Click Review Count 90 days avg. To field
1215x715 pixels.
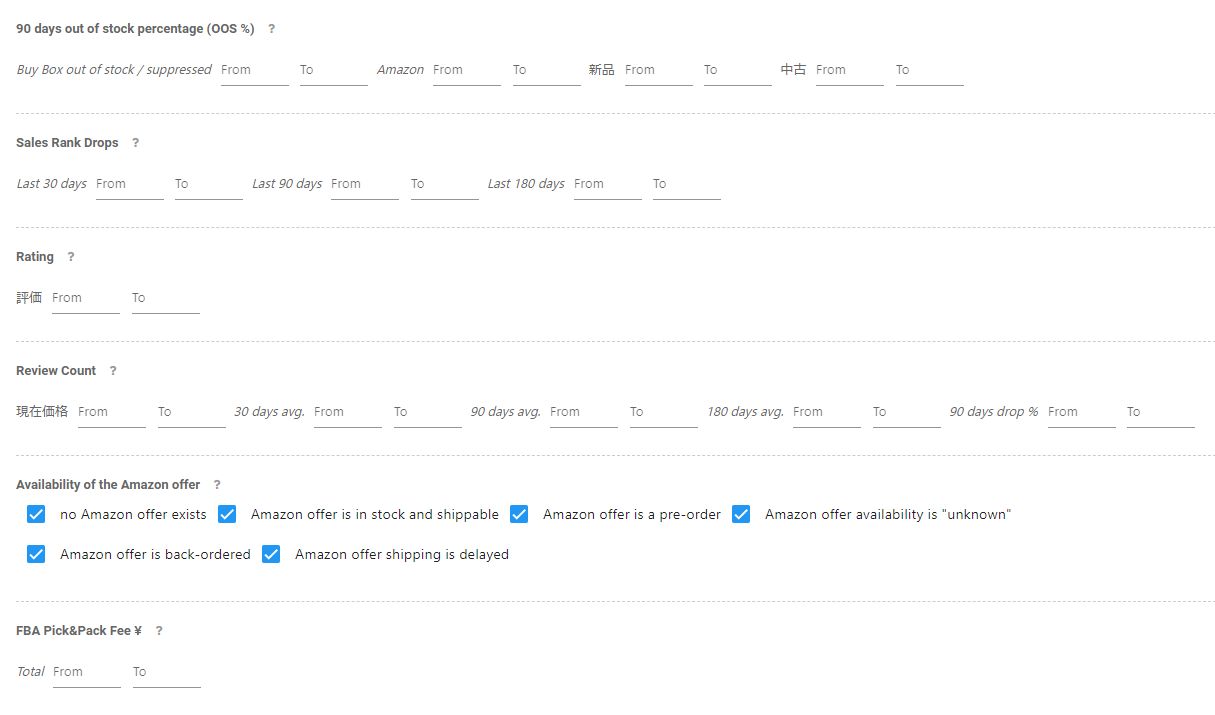click(664, 412)
